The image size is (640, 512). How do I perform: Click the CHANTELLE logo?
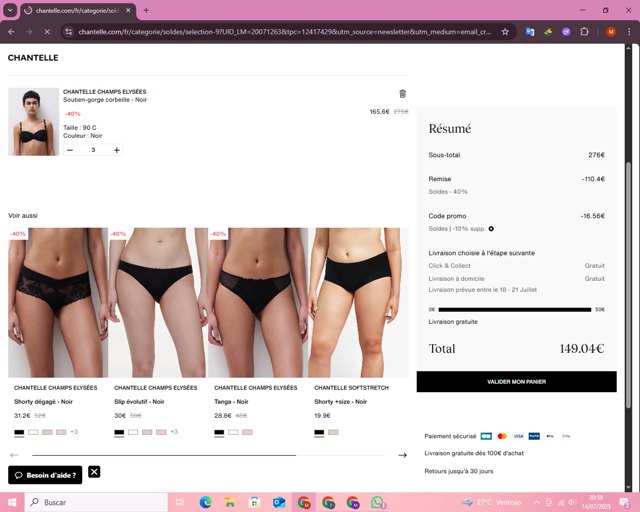click(33, 58)
